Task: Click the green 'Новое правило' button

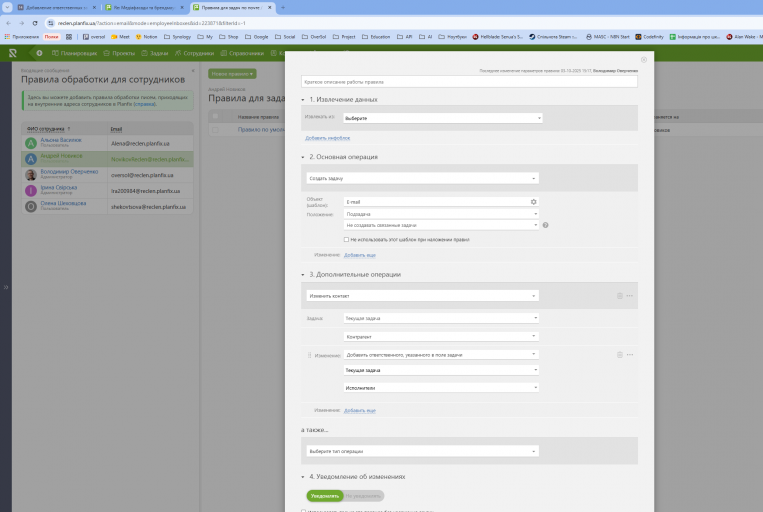Action: pos(232,73)
